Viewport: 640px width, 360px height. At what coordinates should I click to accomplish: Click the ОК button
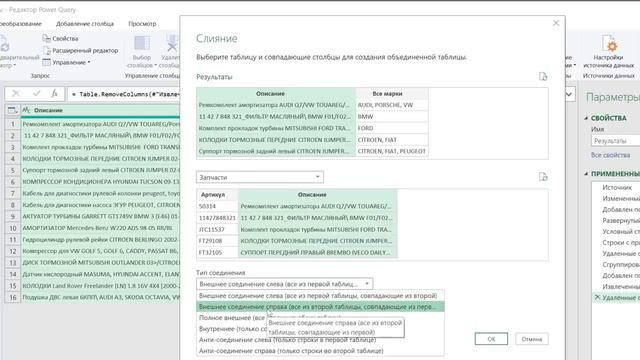[x=491, y=339]
